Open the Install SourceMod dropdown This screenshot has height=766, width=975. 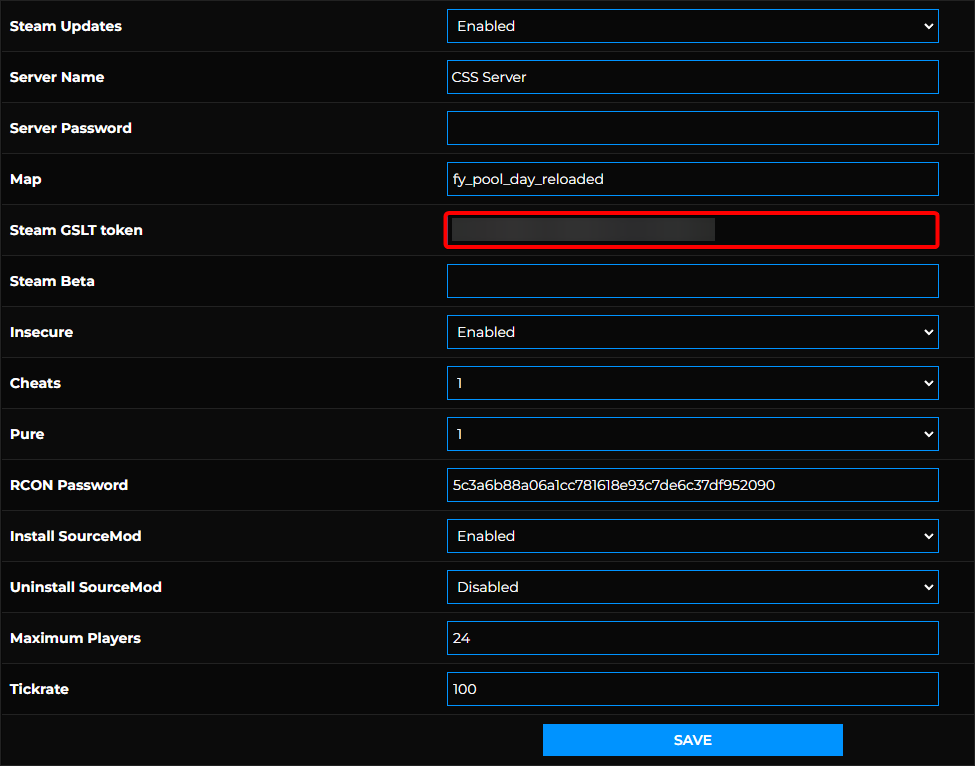pyautogui.click(x=692, y=536)
